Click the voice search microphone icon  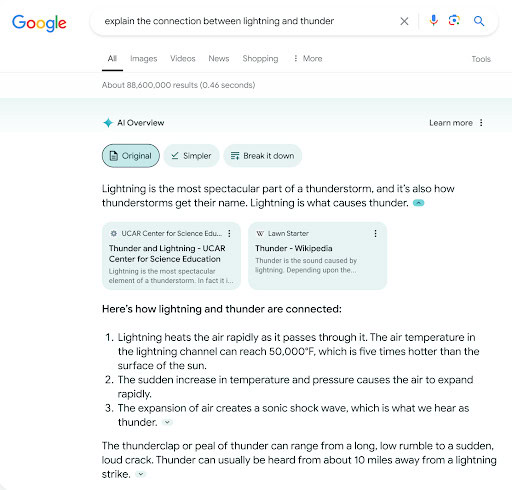[x=433, y=21]
